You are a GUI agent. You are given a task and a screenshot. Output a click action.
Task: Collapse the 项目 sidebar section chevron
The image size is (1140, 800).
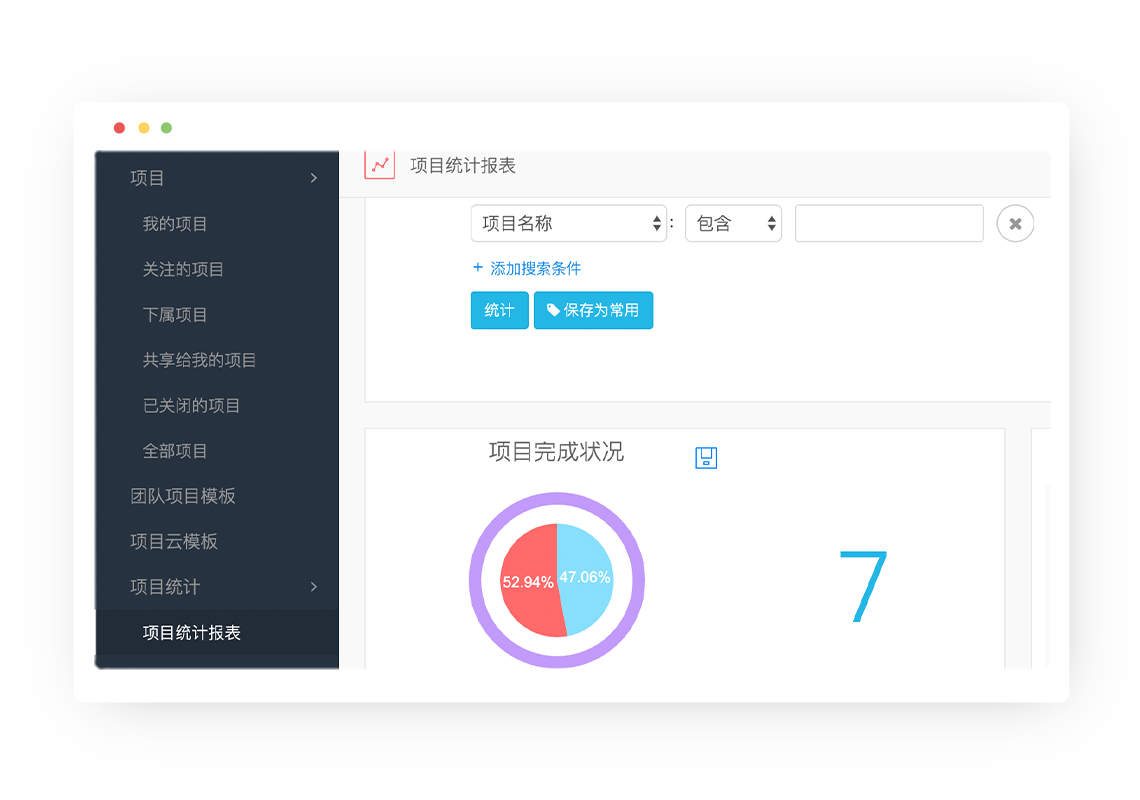pos(314,178)
